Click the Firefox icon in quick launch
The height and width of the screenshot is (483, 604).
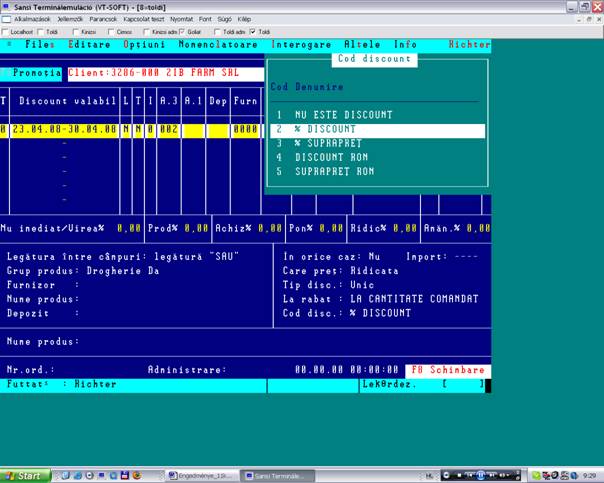[x=137, y=476]
